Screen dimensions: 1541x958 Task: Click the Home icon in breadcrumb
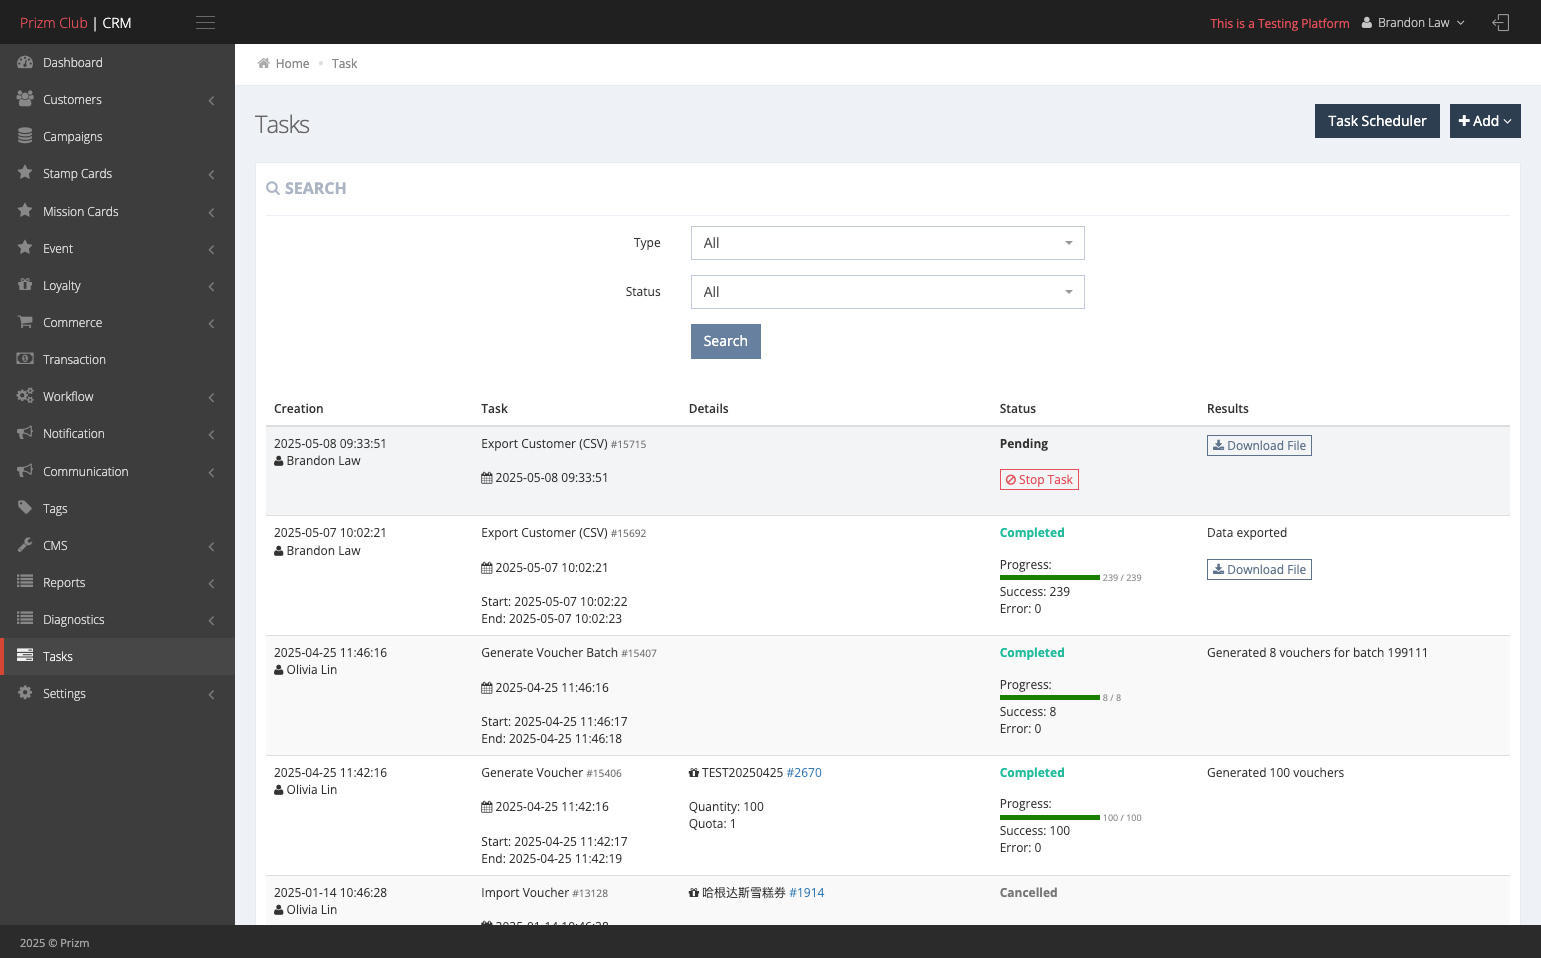pos(264,63)
